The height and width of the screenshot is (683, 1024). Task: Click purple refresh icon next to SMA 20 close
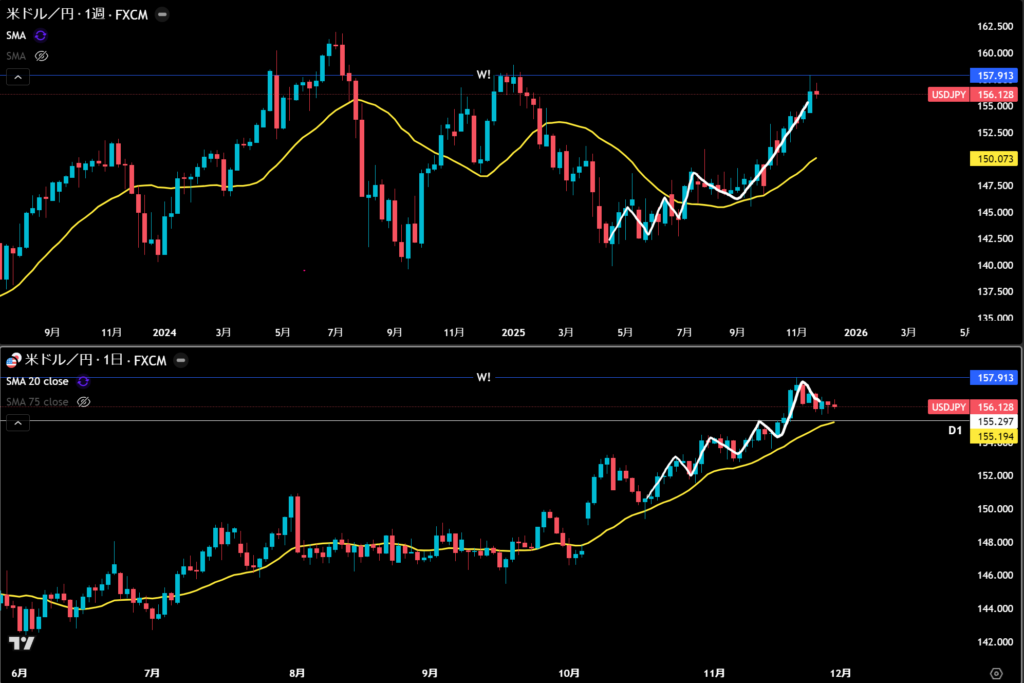tap(83, 381)
